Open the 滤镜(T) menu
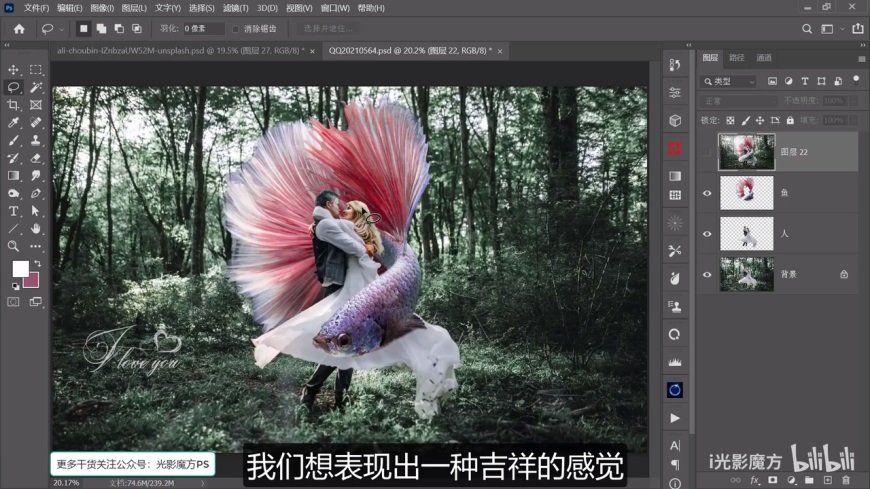 [x=235, y=8]
